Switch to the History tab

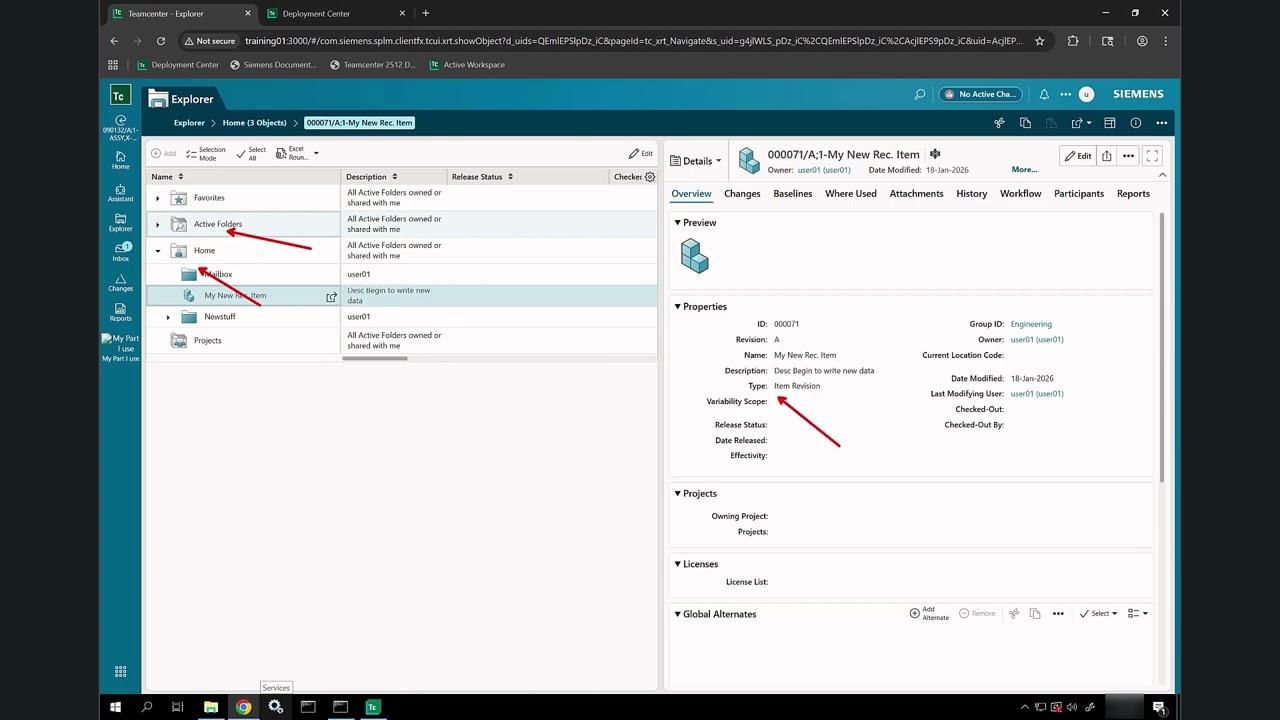tap(971, 194)
